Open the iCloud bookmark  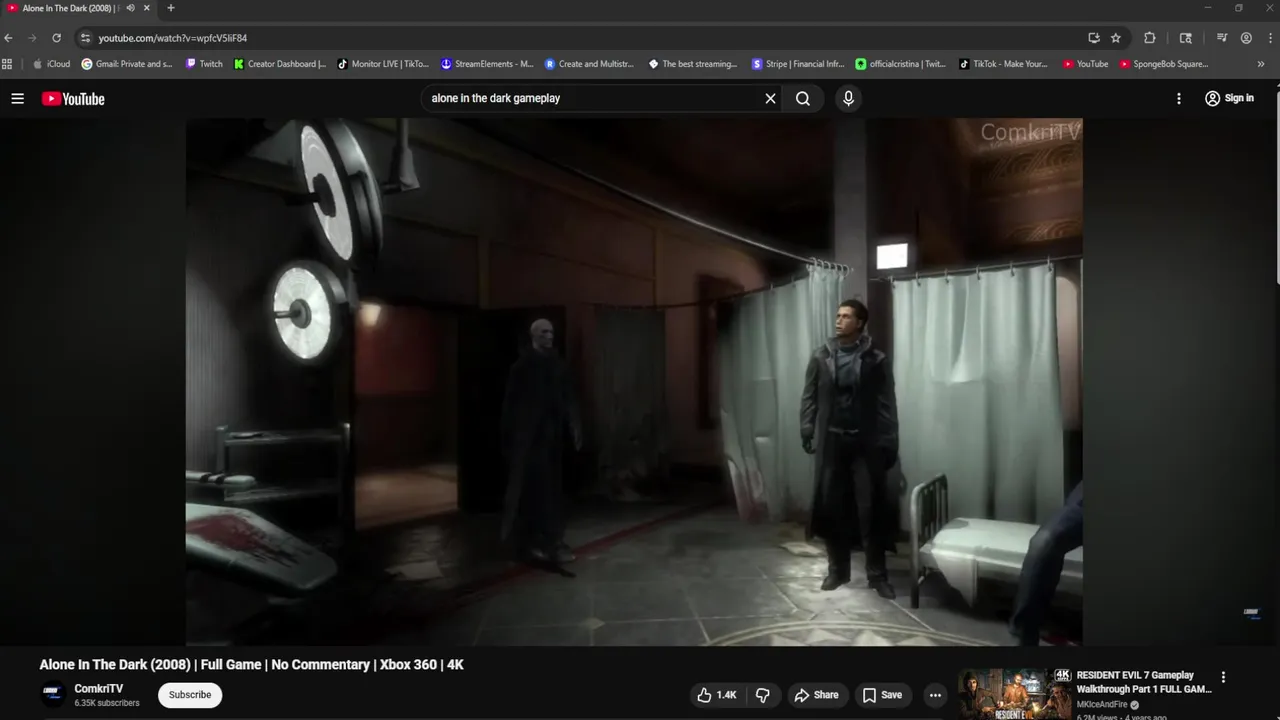click(52, 64)
